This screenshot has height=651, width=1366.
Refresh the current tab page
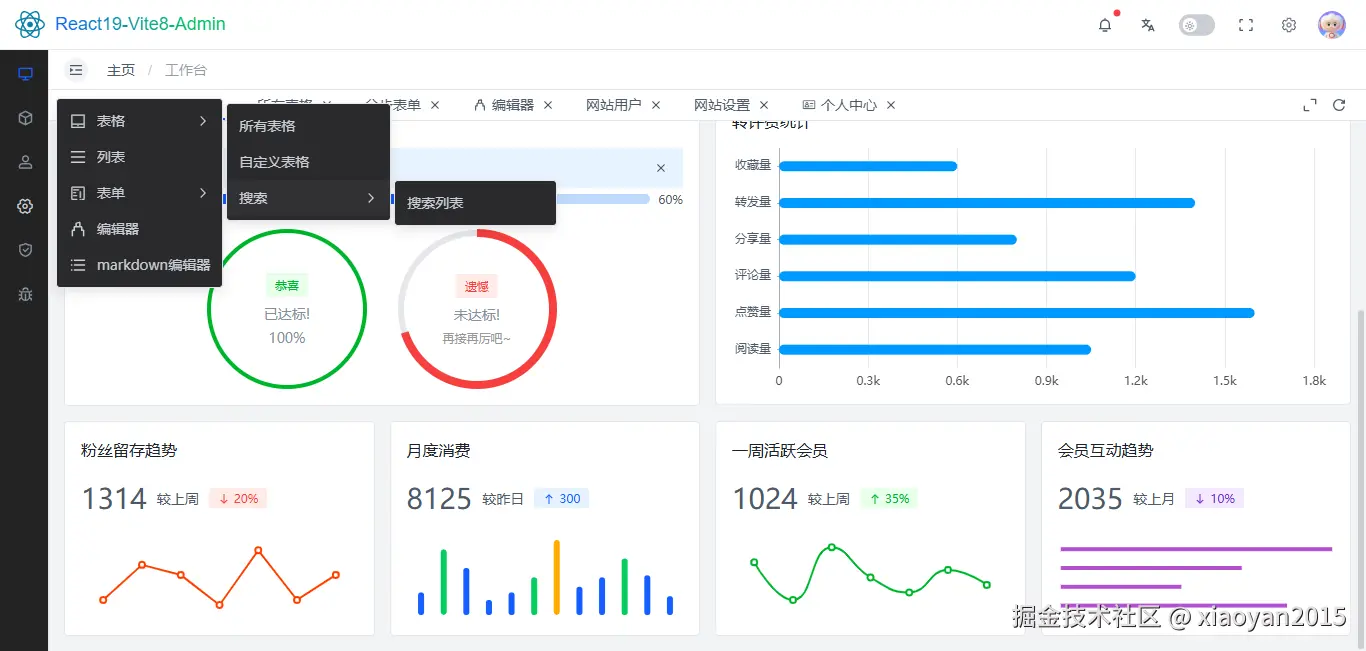(x=1339, y=105)
